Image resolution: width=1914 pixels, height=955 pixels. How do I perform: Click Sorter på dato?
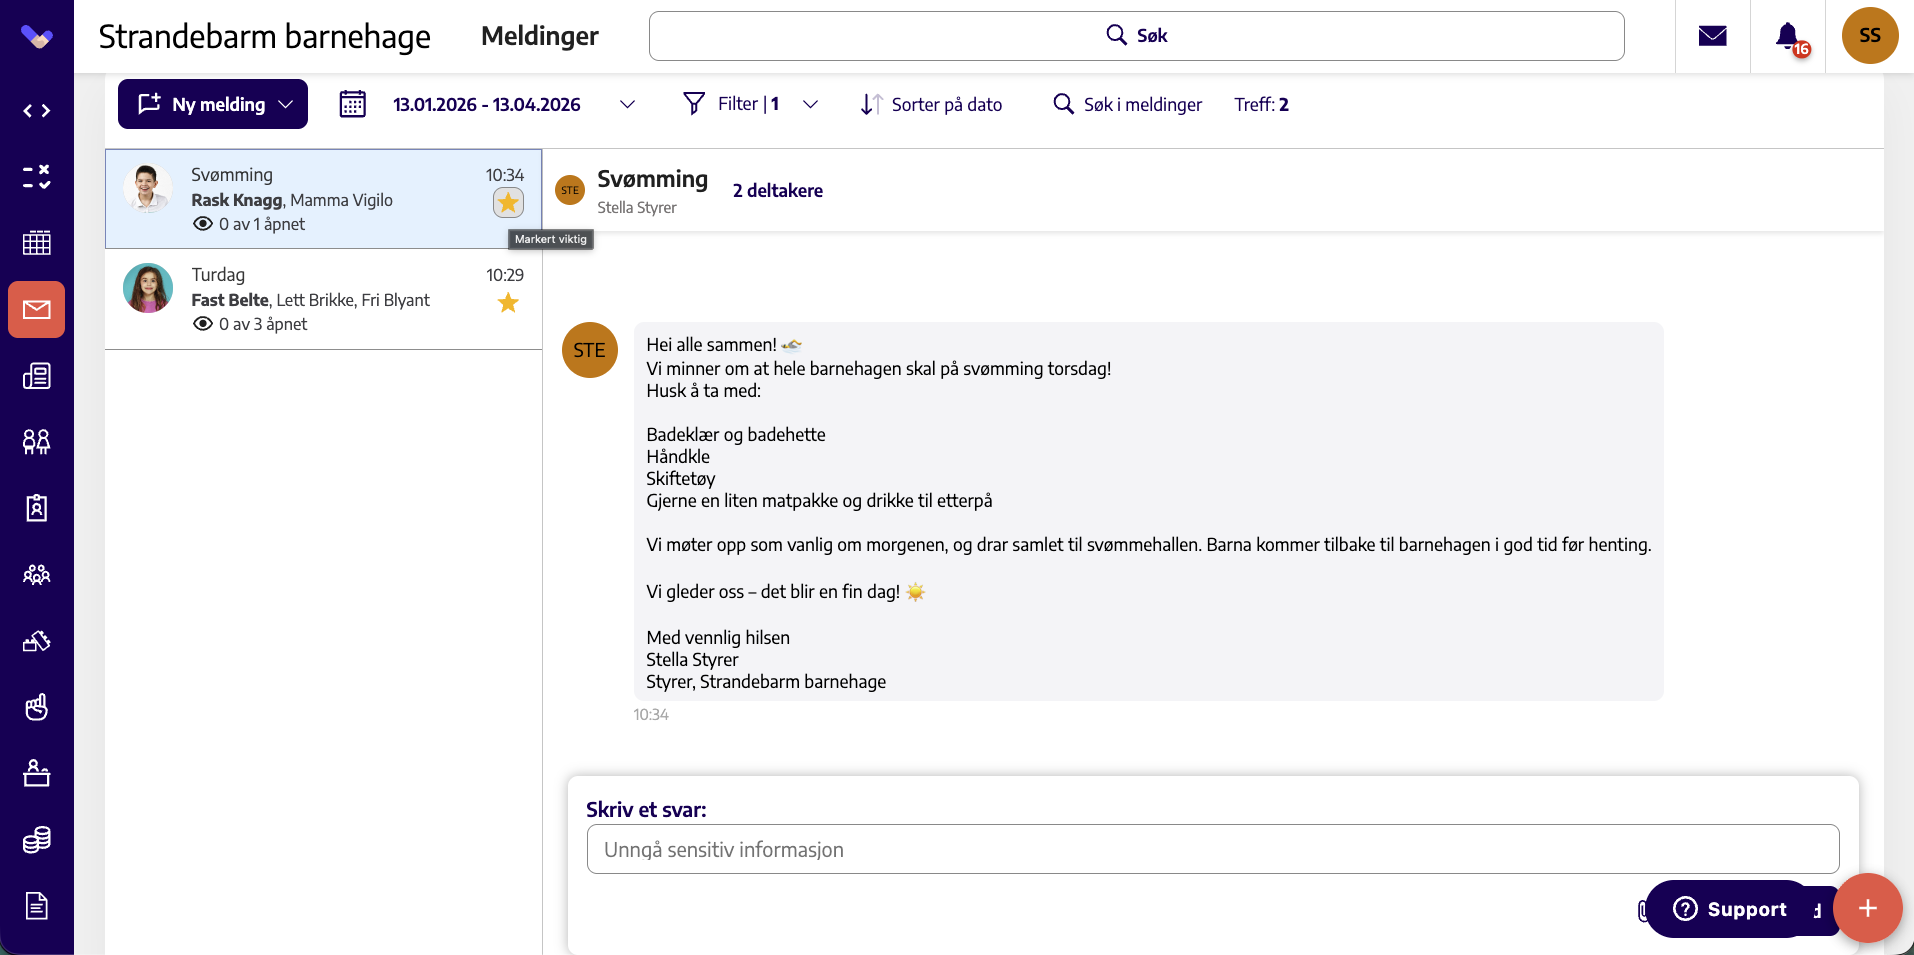931,105
